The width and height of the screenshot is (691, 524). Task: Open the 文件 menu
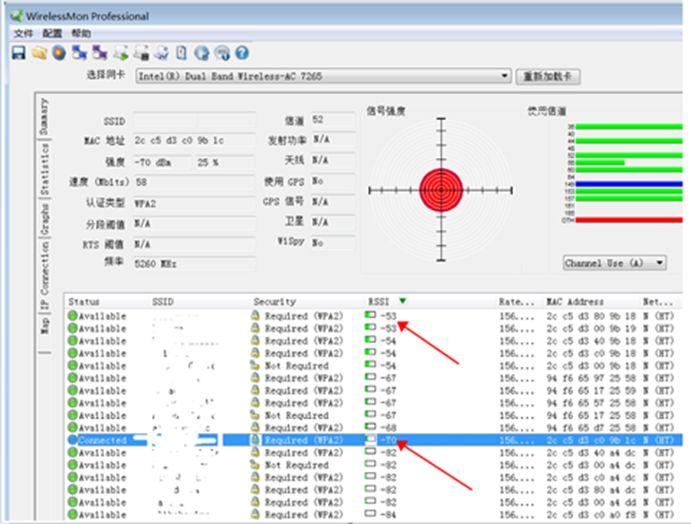pyautogui.click(x=23, y=33)
